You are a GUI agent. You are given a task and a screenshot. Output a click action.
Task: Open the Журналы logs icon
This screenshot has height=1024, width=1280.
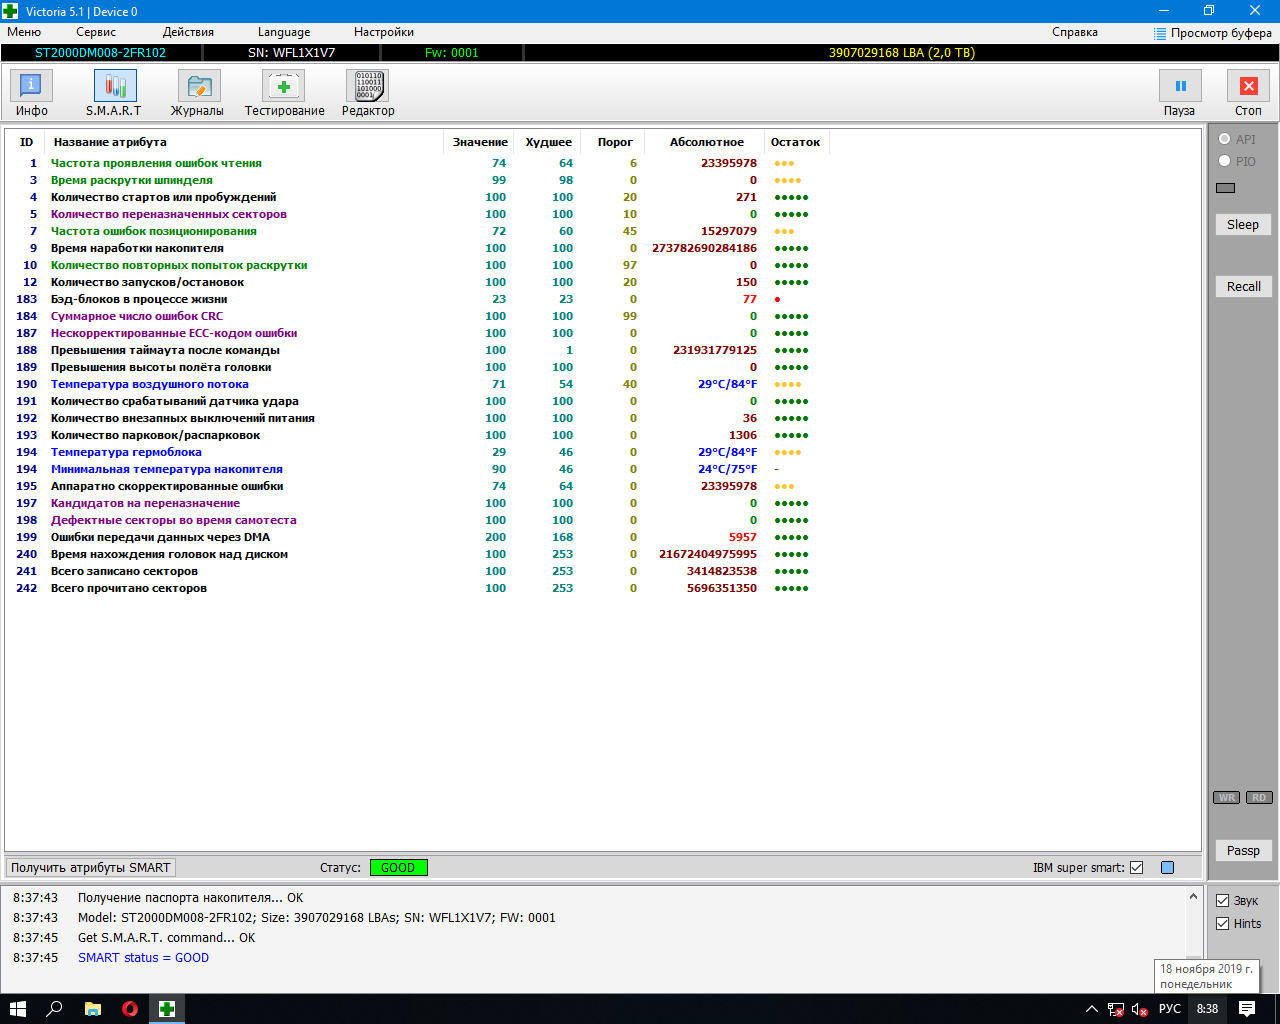(x=198, y=87)
